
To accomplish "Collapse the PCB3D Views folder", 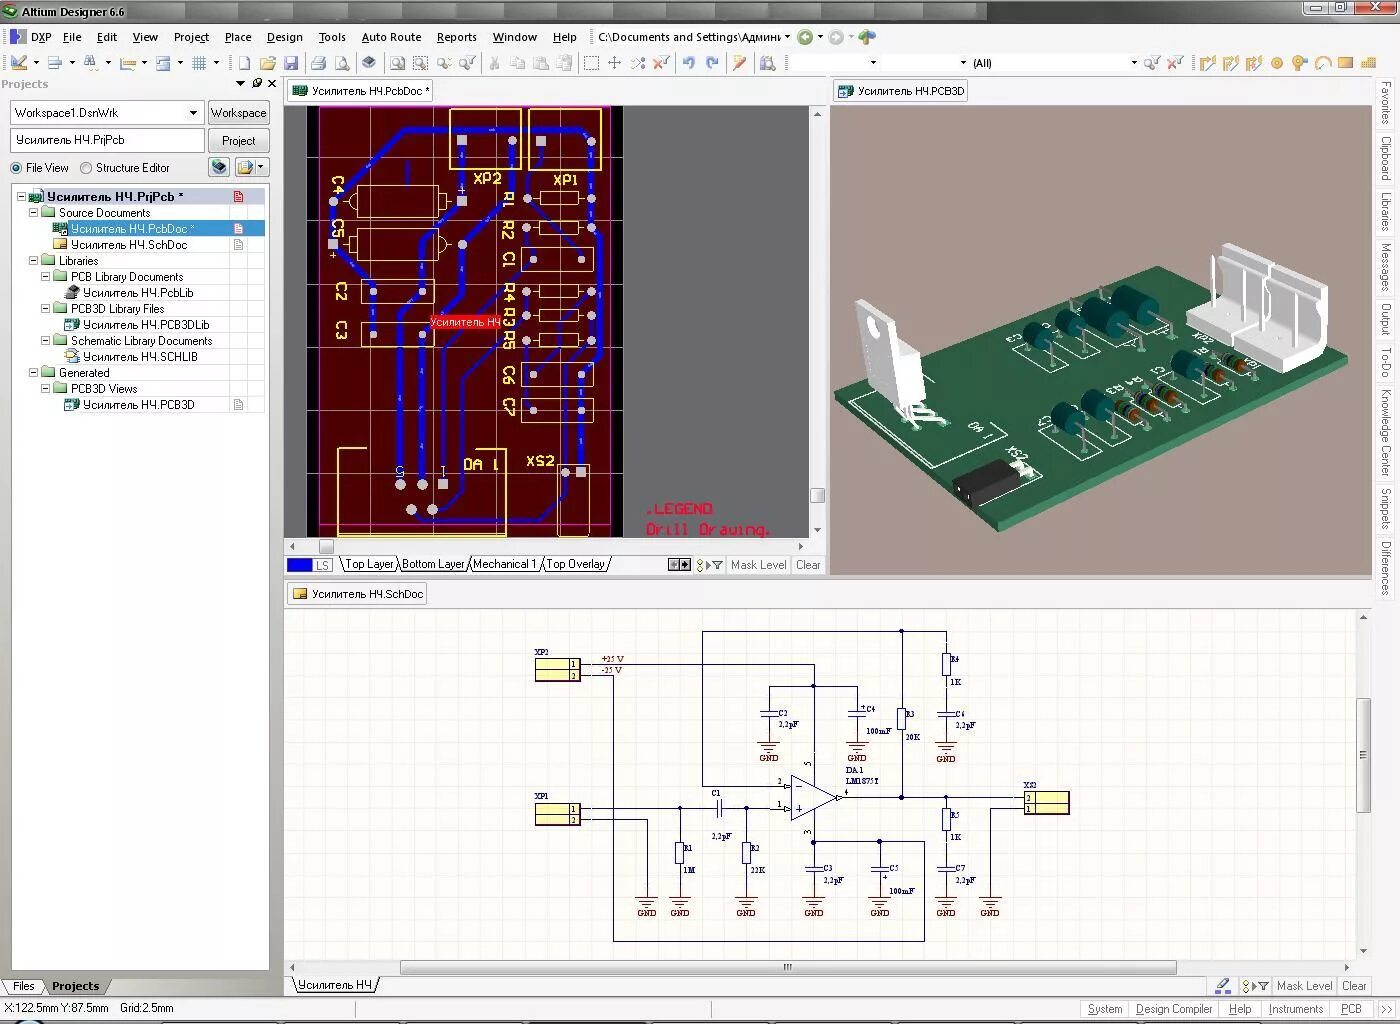I will click(45, 389).
